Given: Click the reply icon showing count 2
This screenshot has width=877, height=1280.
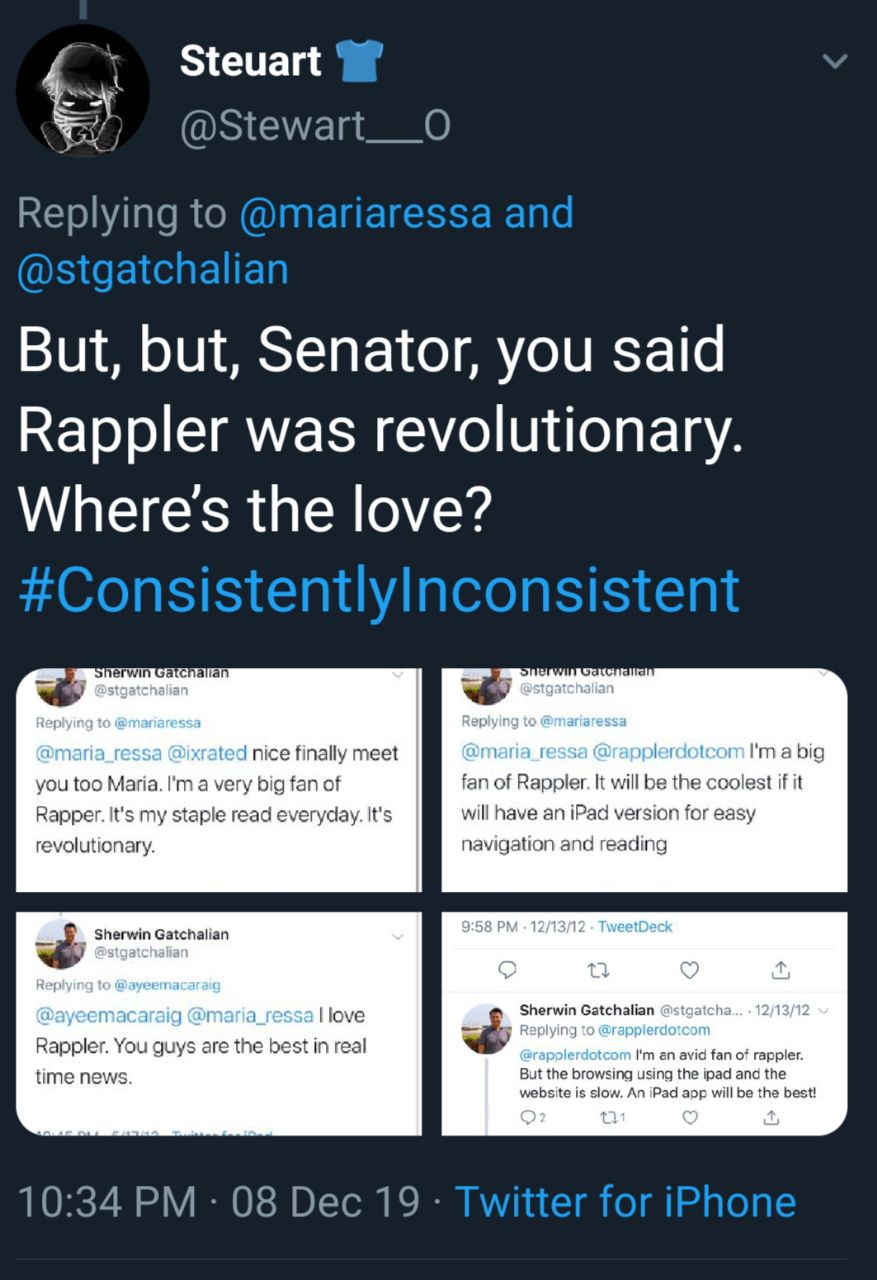Looking at the screenshot, I should pos(528,1118).
